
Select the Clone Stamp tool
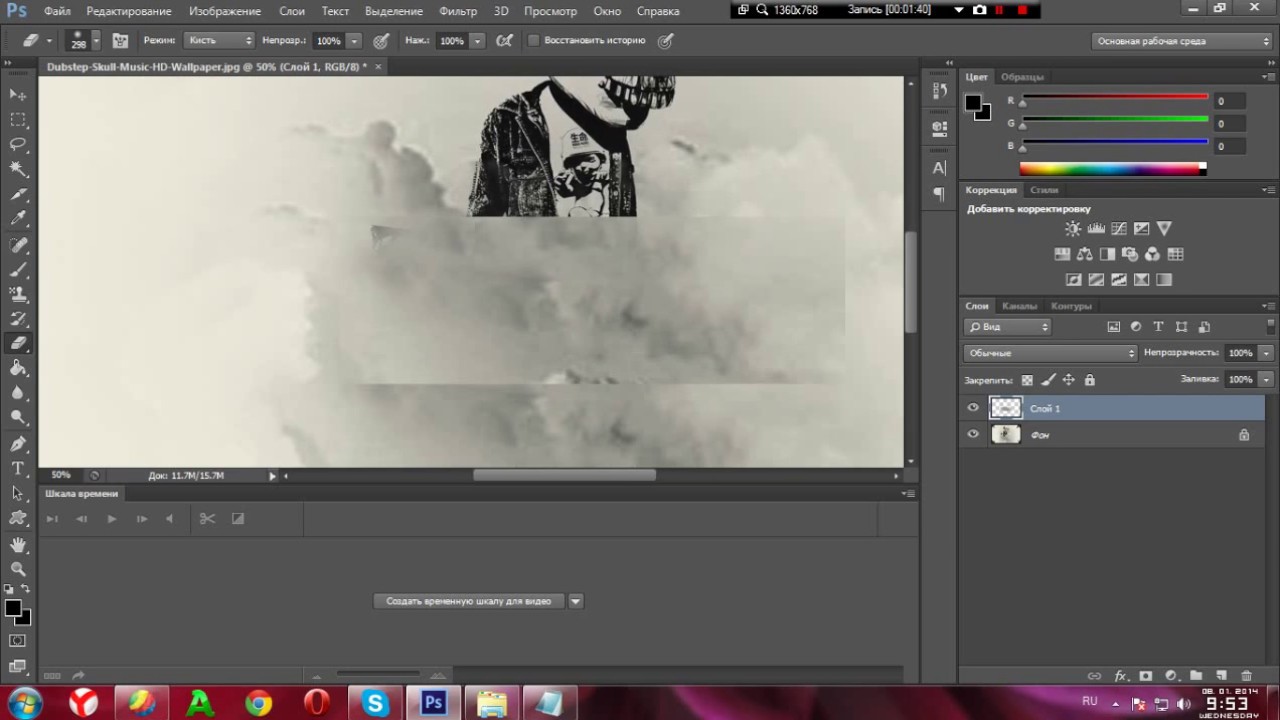coord(18,294)
